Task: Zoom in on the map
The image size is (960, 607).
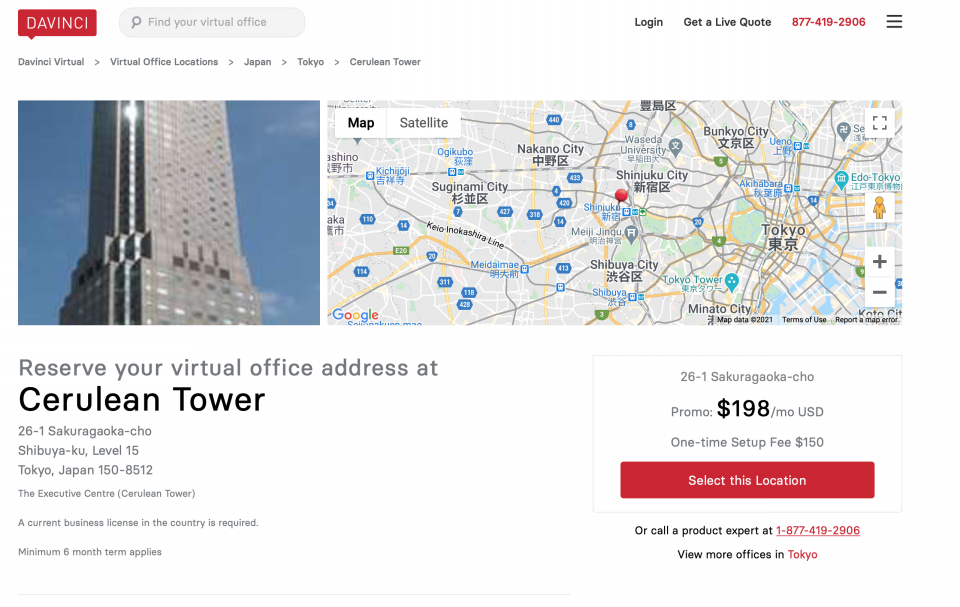Action: click(879, 262)
